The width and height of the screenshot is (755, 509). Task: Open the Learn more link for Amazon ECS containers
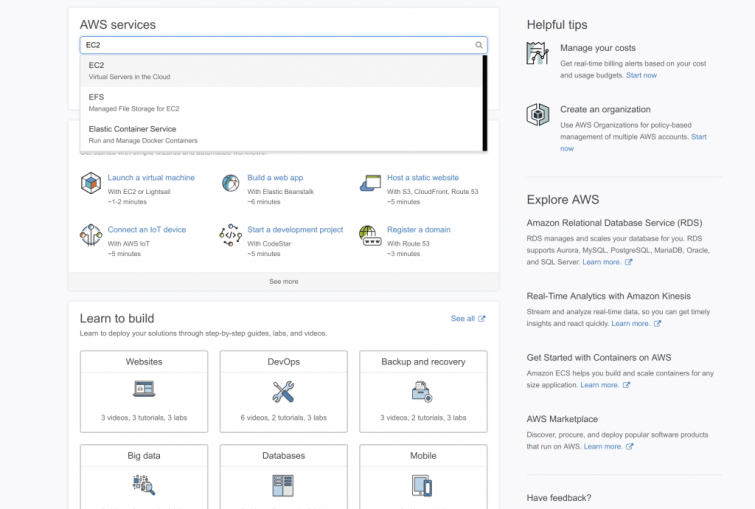(x=599, y=385)
